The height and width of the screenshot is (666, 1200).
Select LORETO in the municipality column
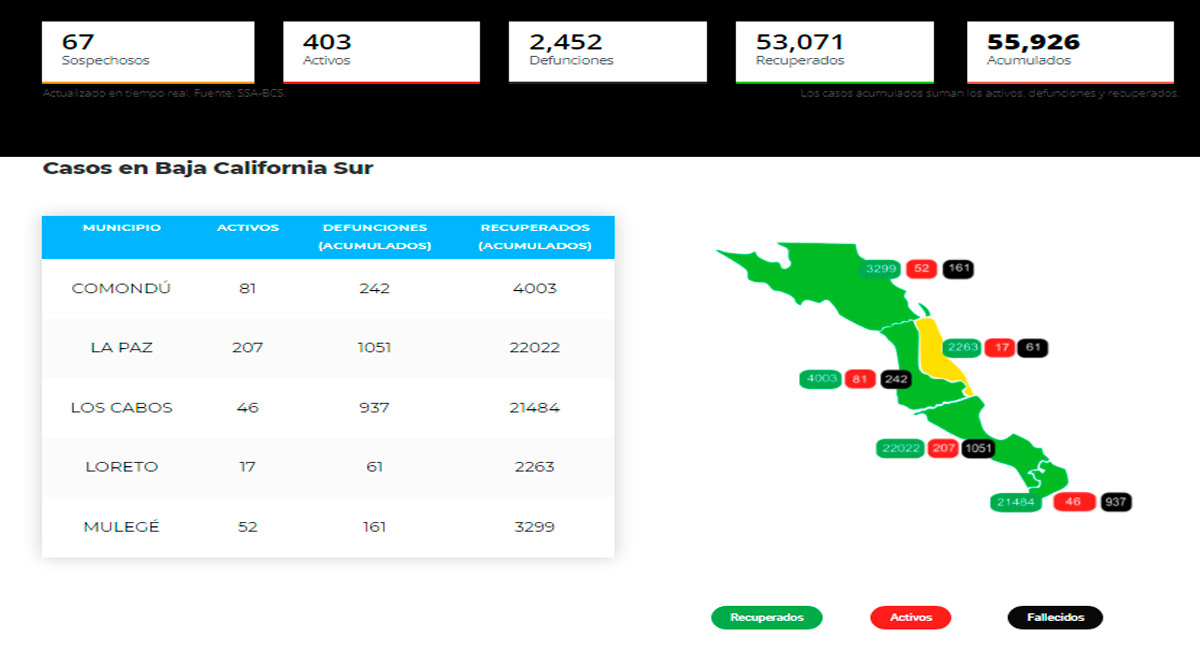[x=122, y=467]
